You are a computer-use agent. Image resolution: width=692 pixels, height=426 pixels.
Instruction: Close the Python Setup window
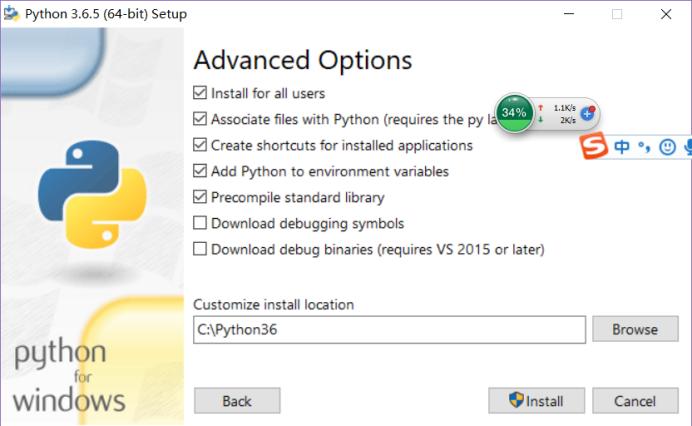coord(666,14)
